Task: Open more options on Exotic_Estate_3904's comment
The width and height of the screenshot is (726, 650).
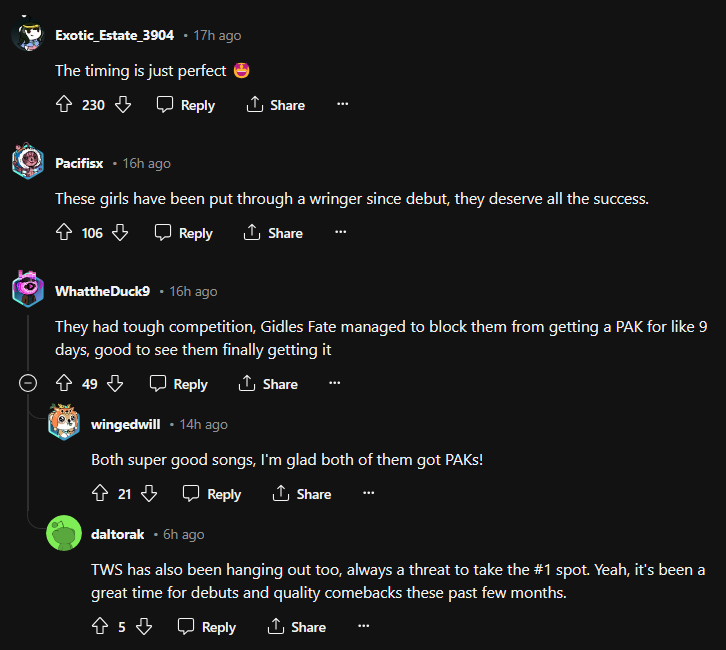Action: pos(342,104)
